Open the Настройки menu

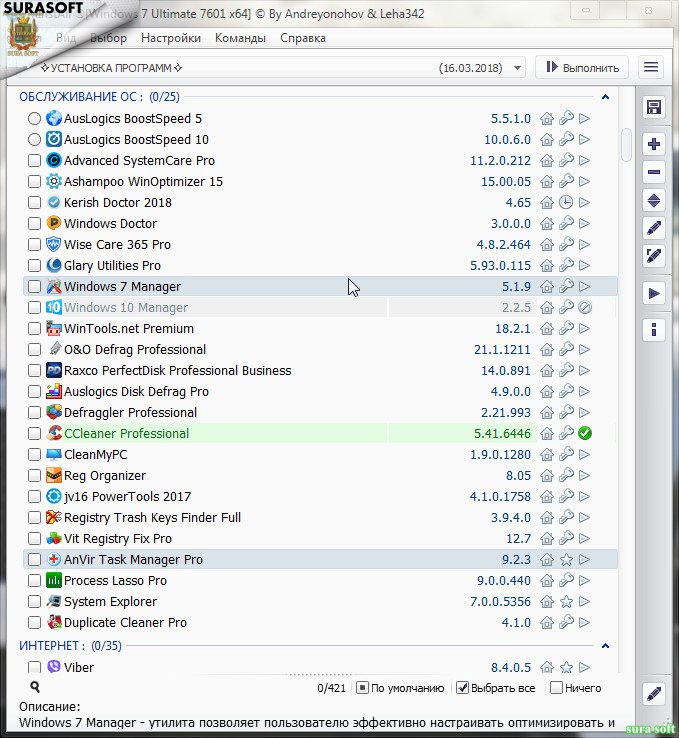(x=171, y=38)
